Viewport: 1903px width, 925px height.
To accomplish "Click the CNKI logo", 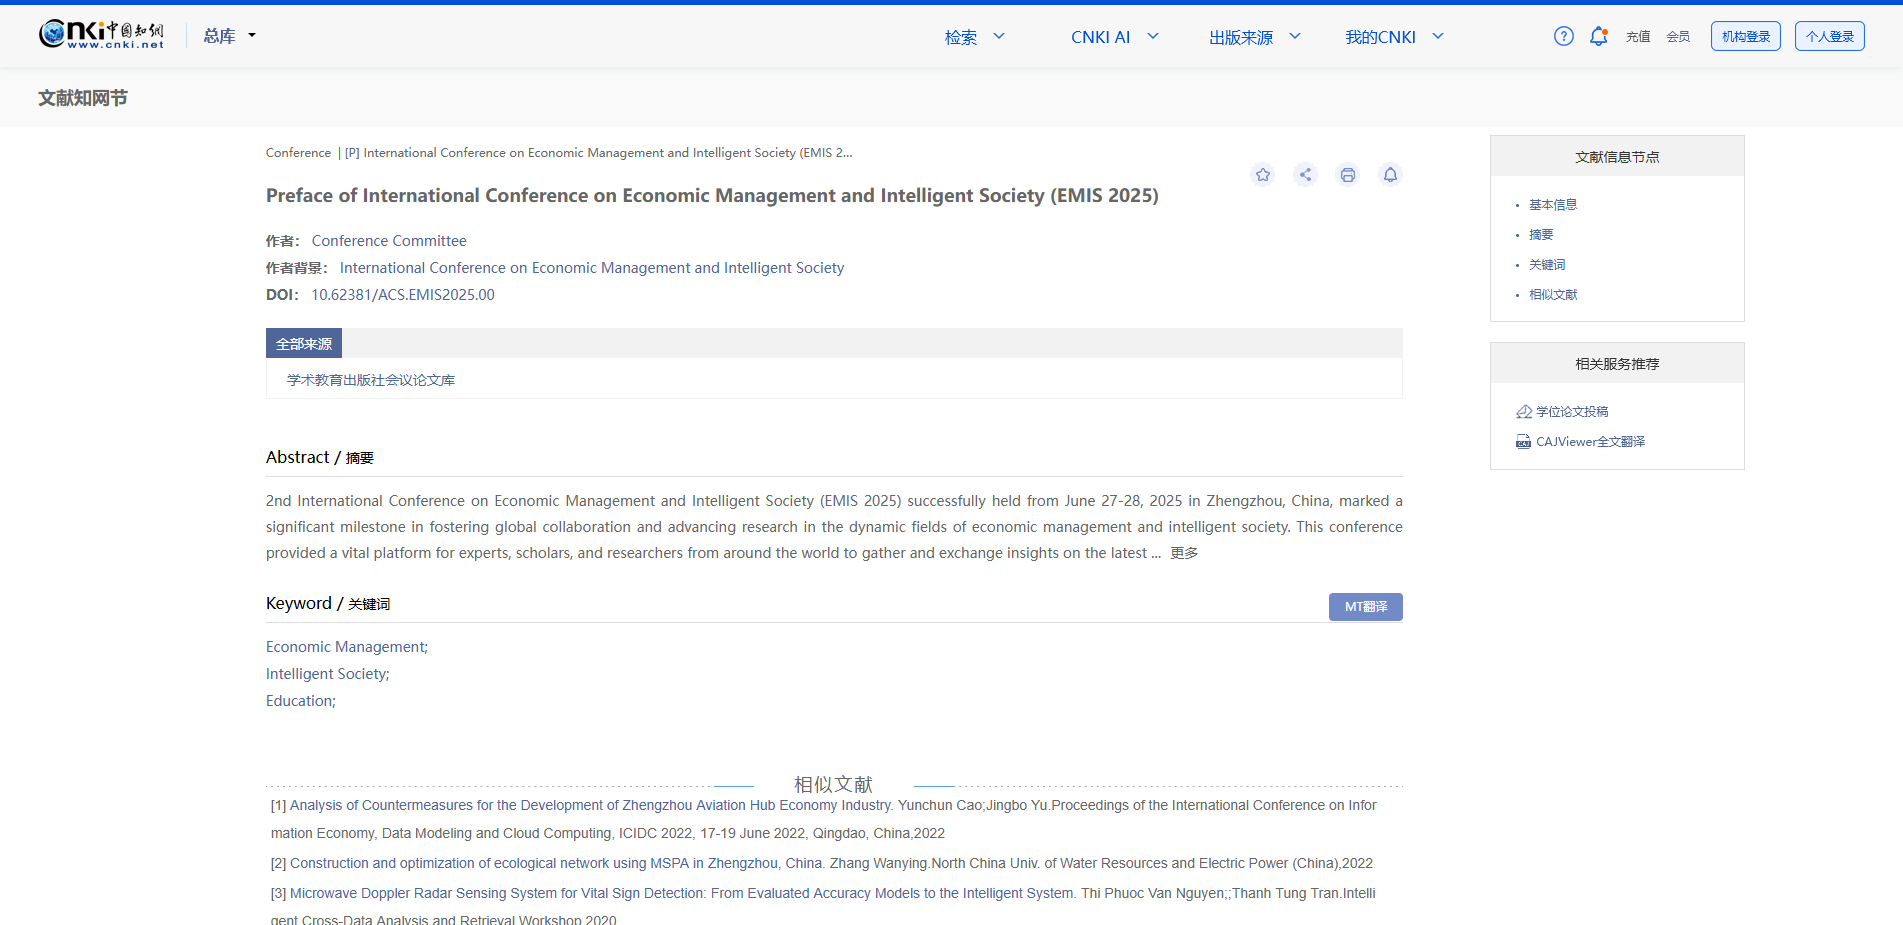I will tap(101, 35).
